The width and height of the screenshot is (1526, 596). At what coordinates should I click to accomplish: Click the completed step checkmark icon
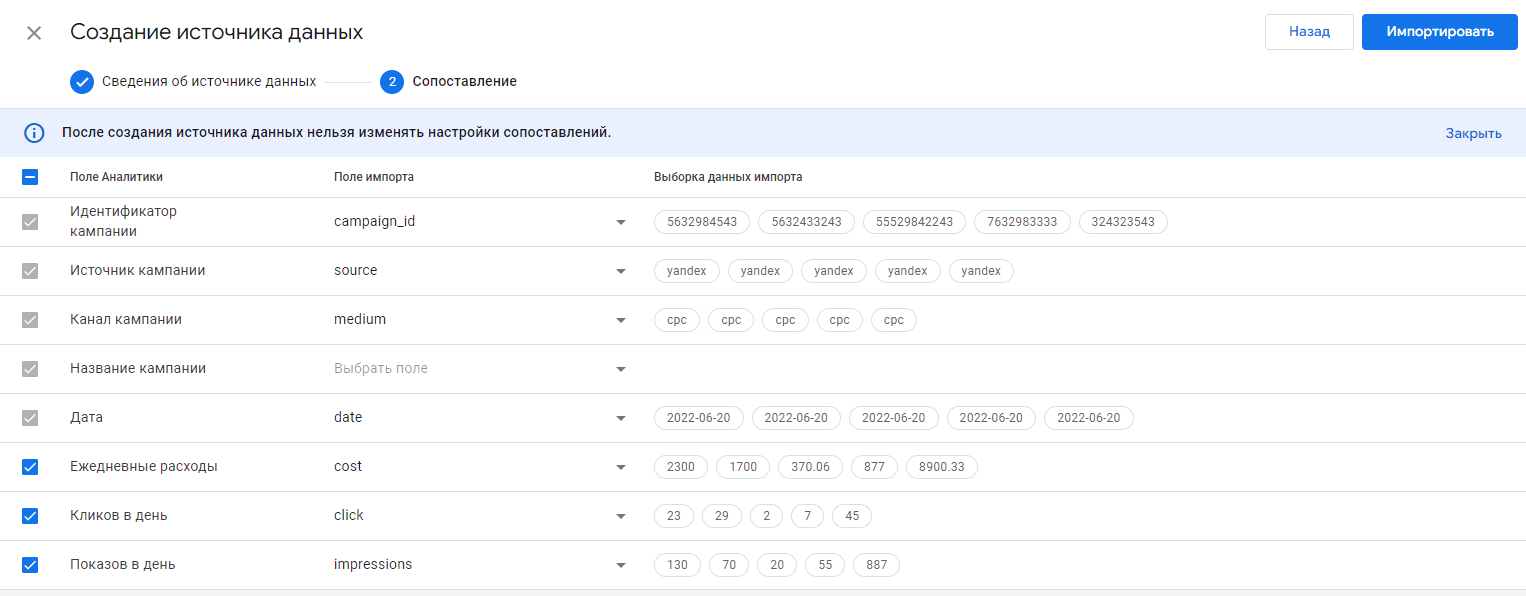[x=82, y=82]
